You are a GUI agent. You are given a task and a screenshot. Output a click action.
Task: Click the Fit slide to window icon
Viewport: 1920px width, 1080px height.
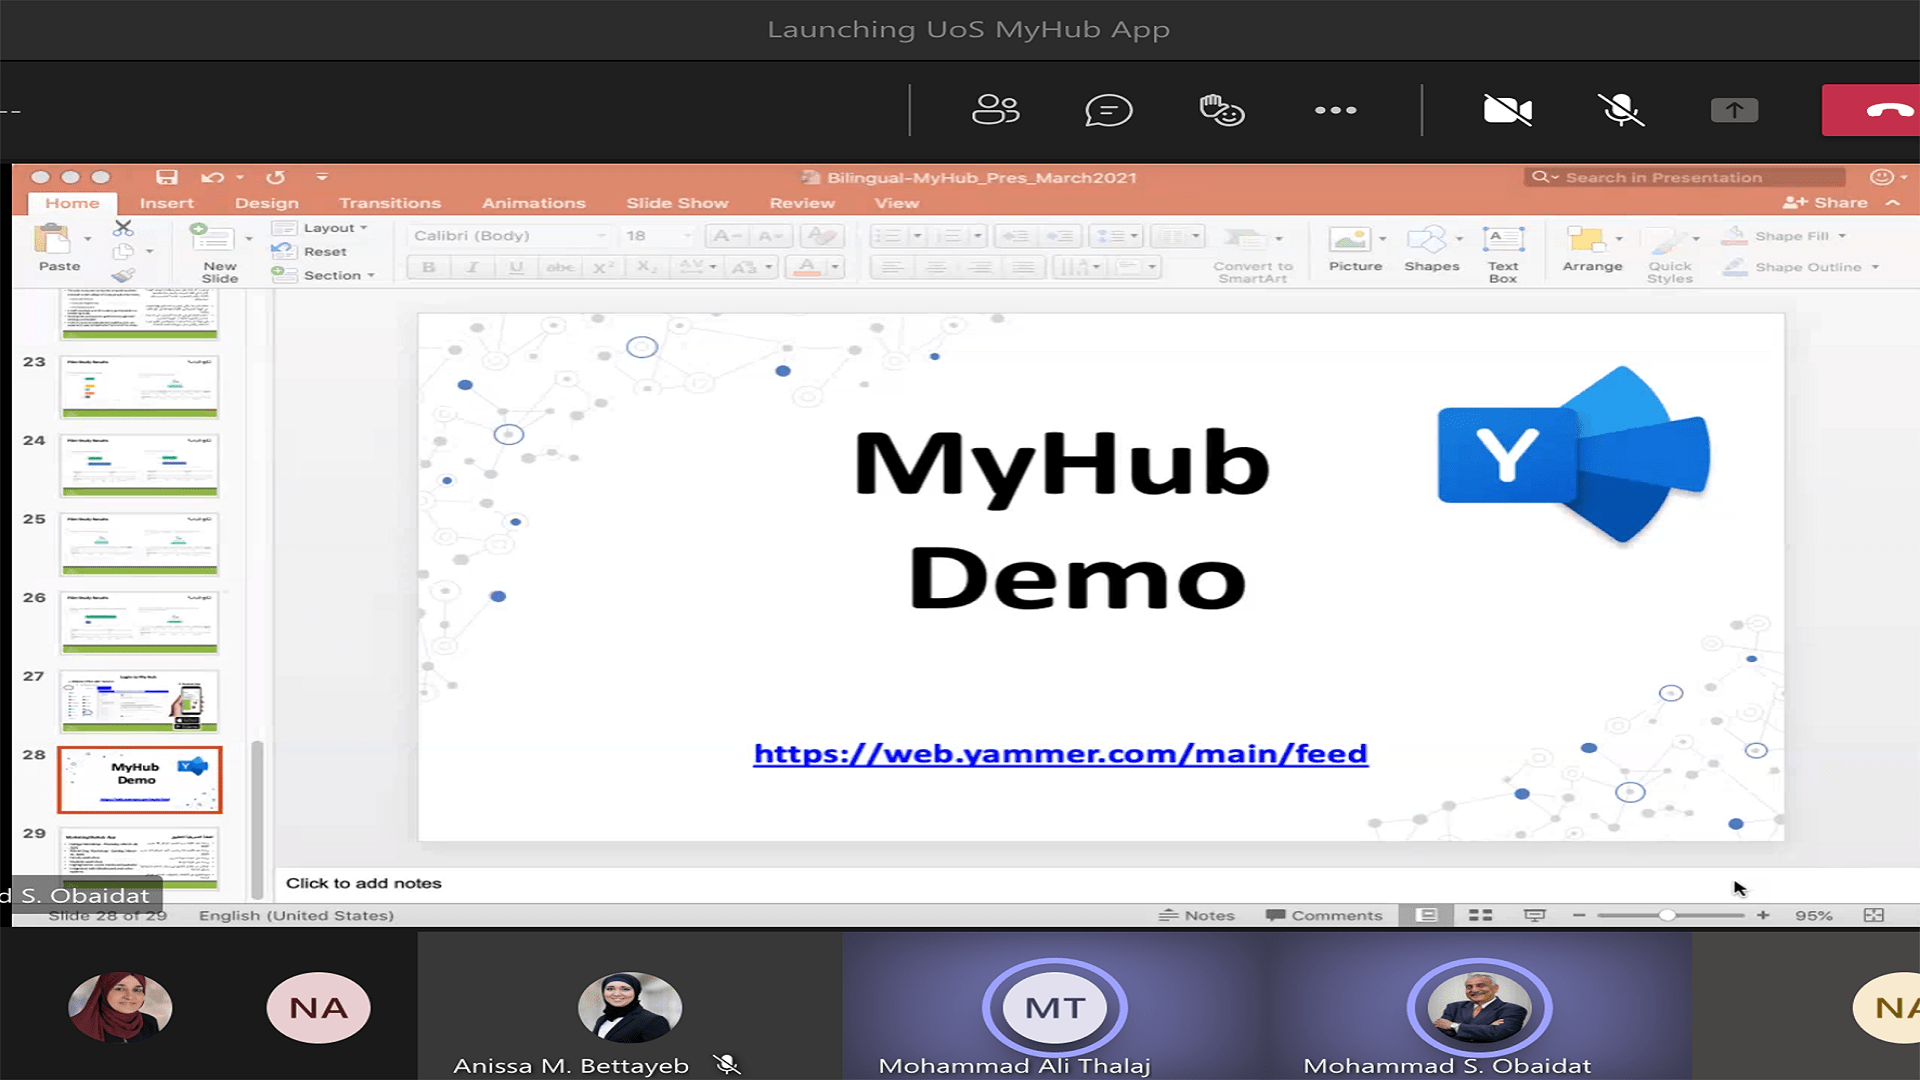click(1874, 915)
